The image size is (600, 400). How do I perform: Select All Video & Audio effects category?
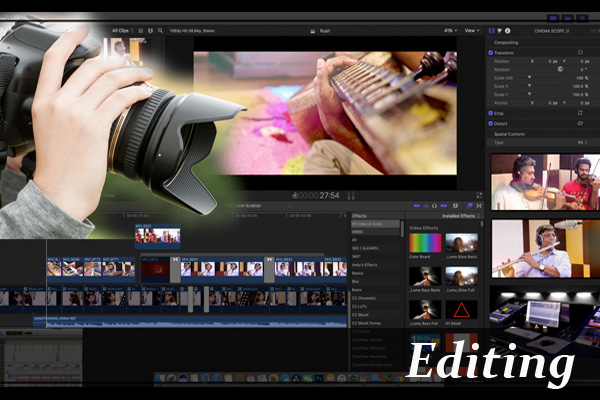point(375,224)
